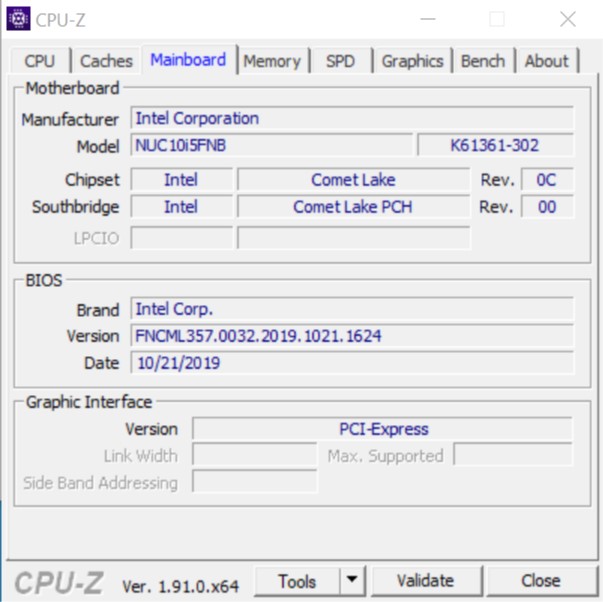Show the About tab
This screenshot has width=603, height=602.
pyautogui.click(x=546, y=61)
